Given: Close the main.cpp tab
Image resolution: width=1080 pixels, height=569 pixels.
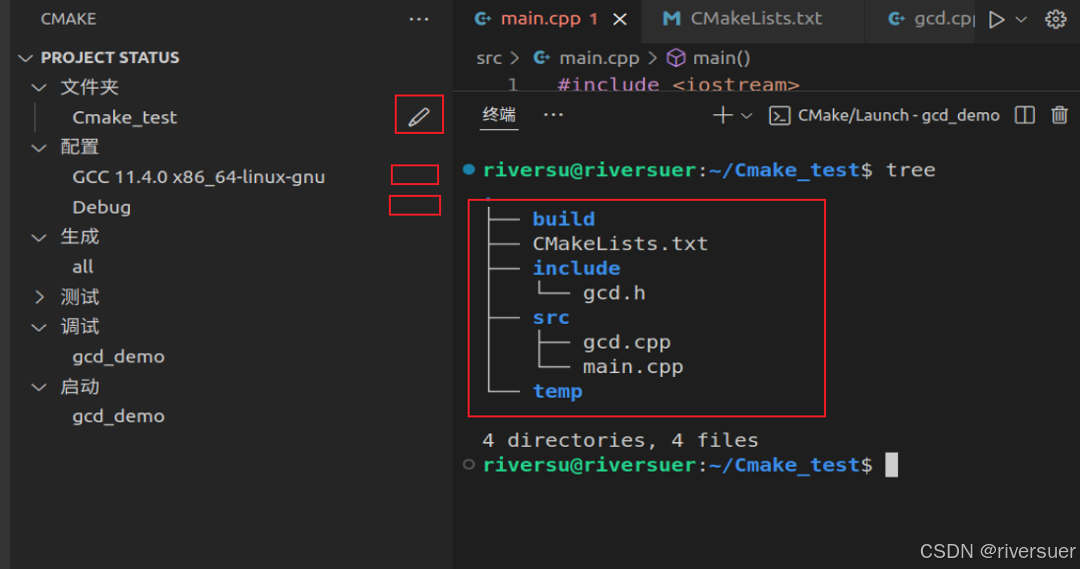Looking at the screenshot, I should (x=620, y=19).
